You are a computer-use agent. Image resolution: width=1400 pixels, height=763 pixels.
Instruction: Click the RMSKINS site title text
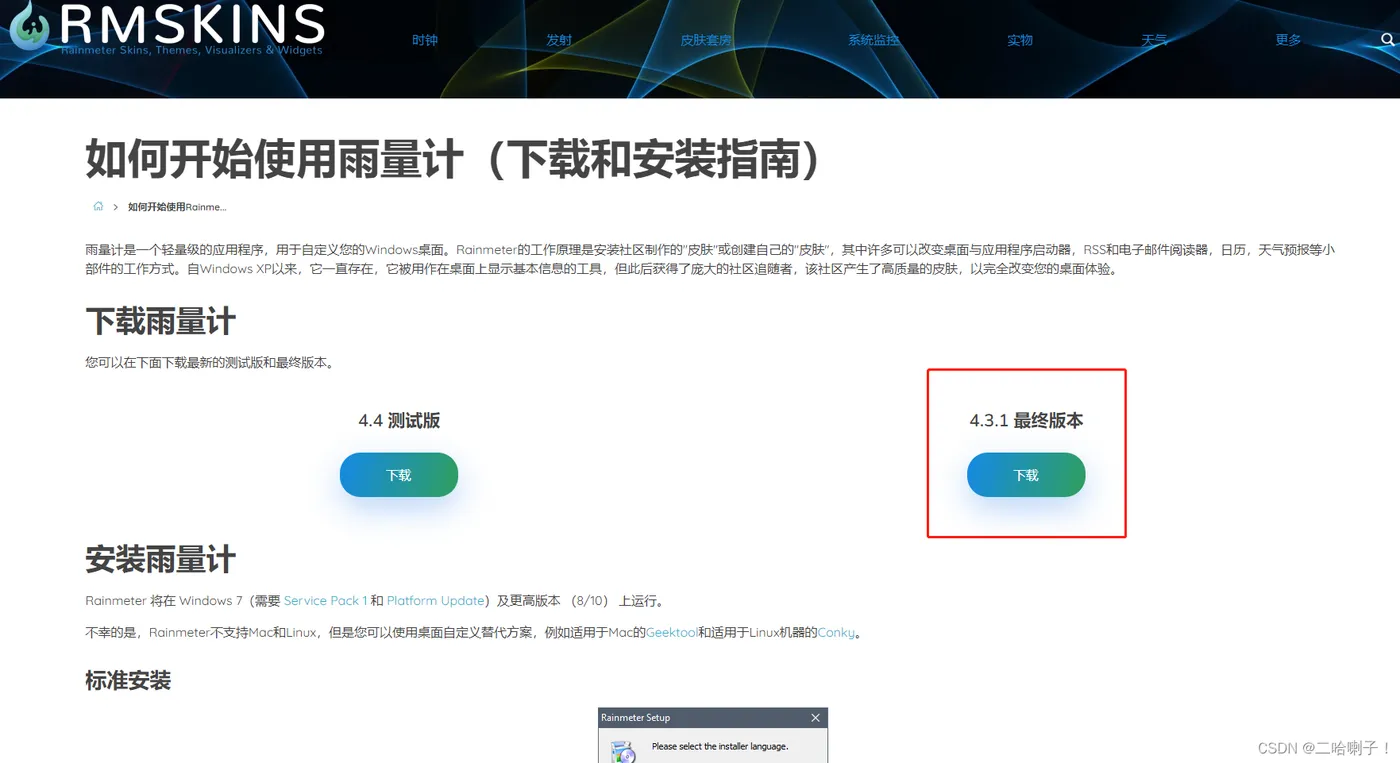point(191,22)
